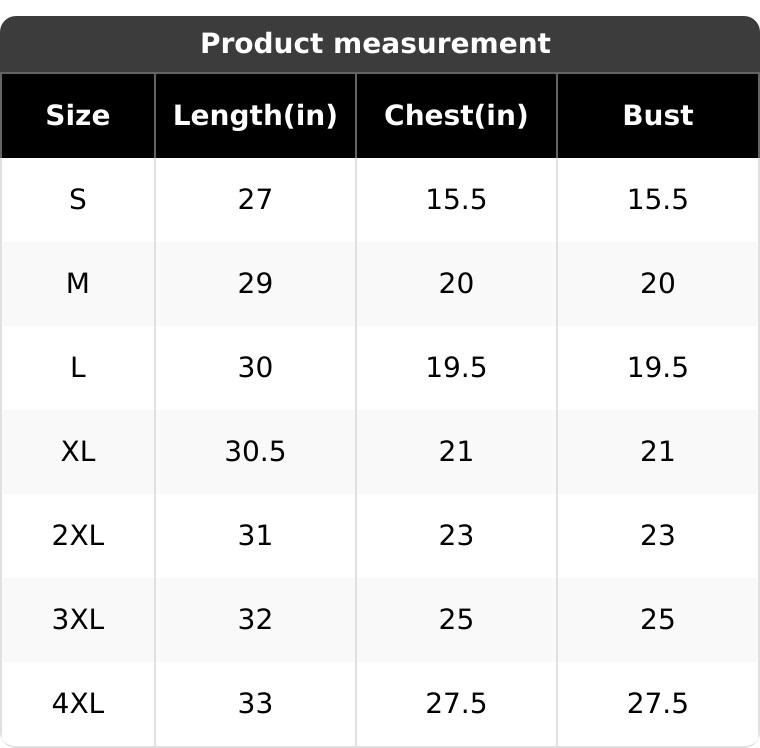Click the Length(in) column header

[x=255, y=116]
